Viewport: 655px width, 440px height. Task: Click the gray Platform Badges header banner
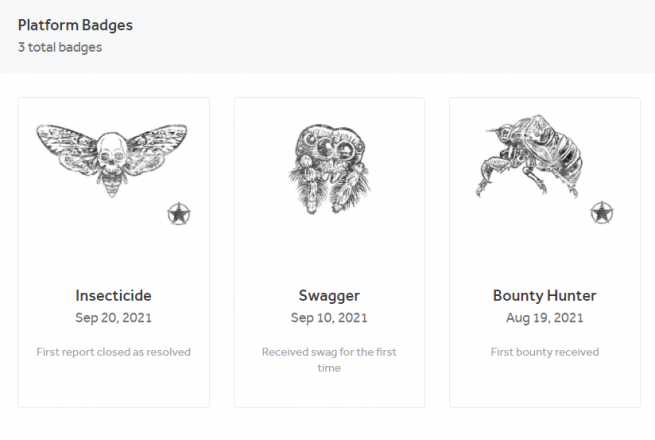point(400,36)
